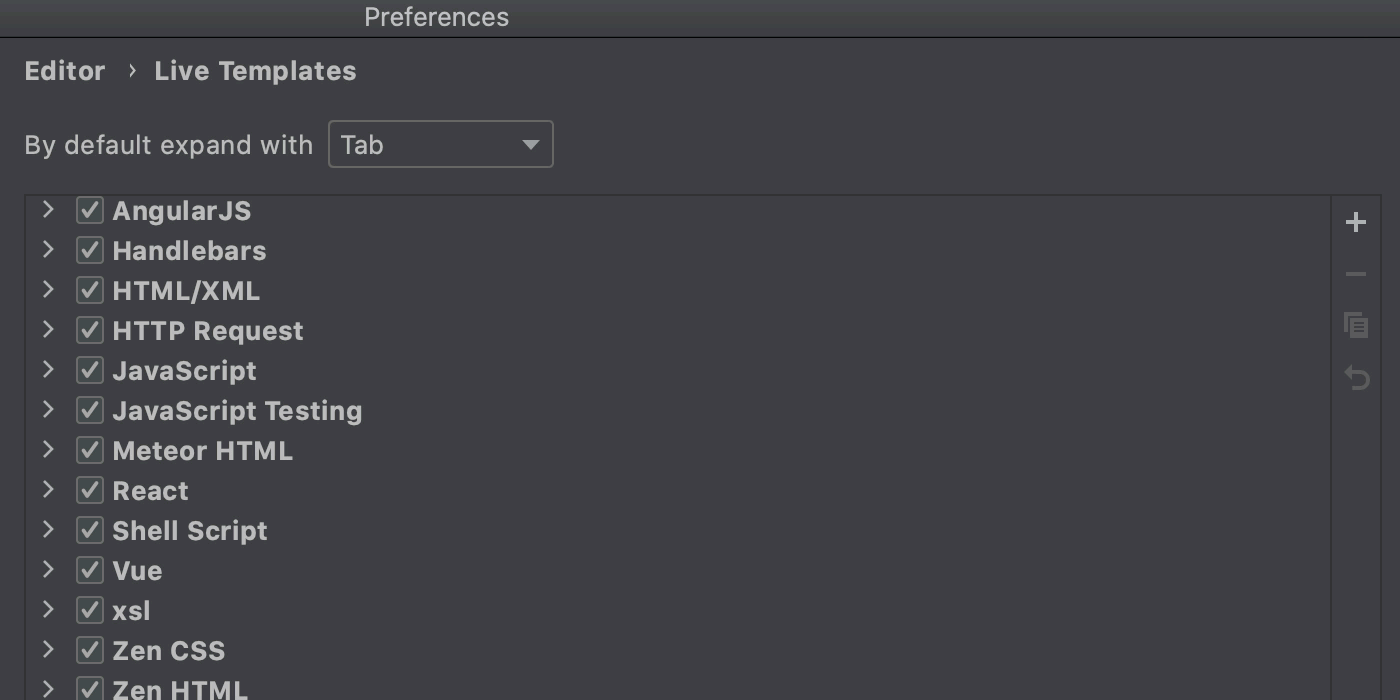Image resolution: width=1400 pixels, height=700 pixels.
Task: Click the revert arrow icon
Action: tap(1356, 378)
